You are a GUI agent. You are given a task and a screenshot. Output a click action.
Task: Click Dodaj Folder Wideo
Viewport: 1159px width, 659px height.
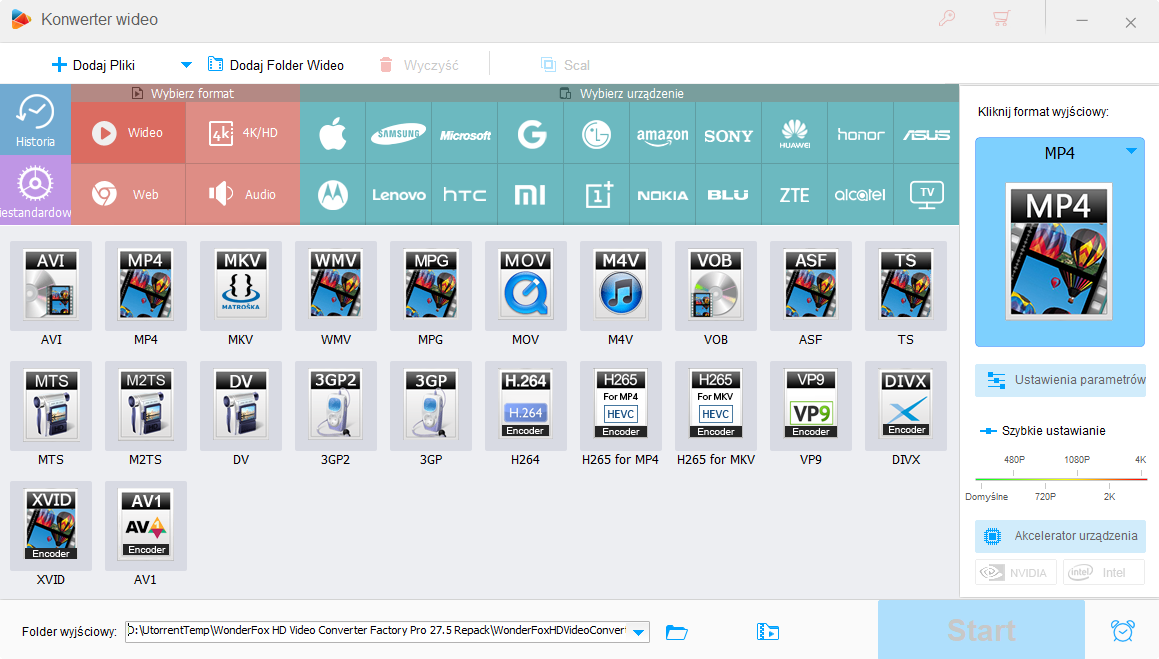pyautogui.click(x=276, y=65)
